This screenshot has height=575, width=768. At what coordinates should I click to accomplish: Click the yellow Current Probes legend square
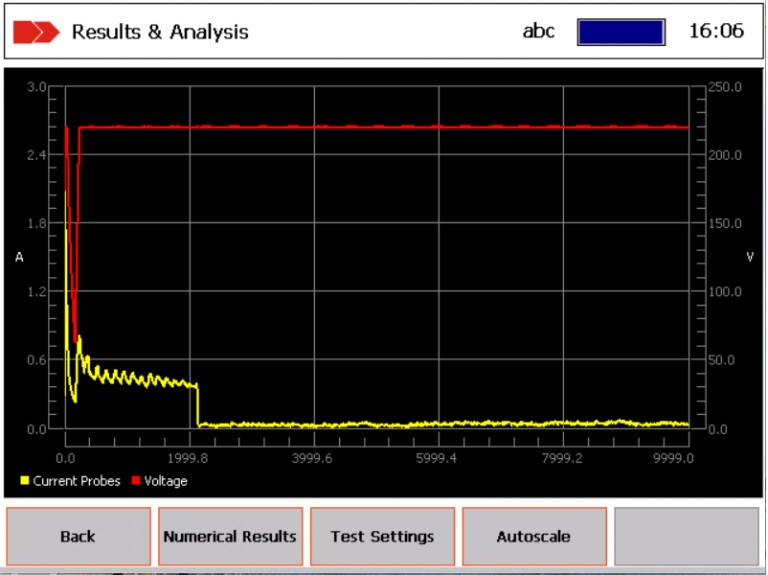[x=25, y=481]
